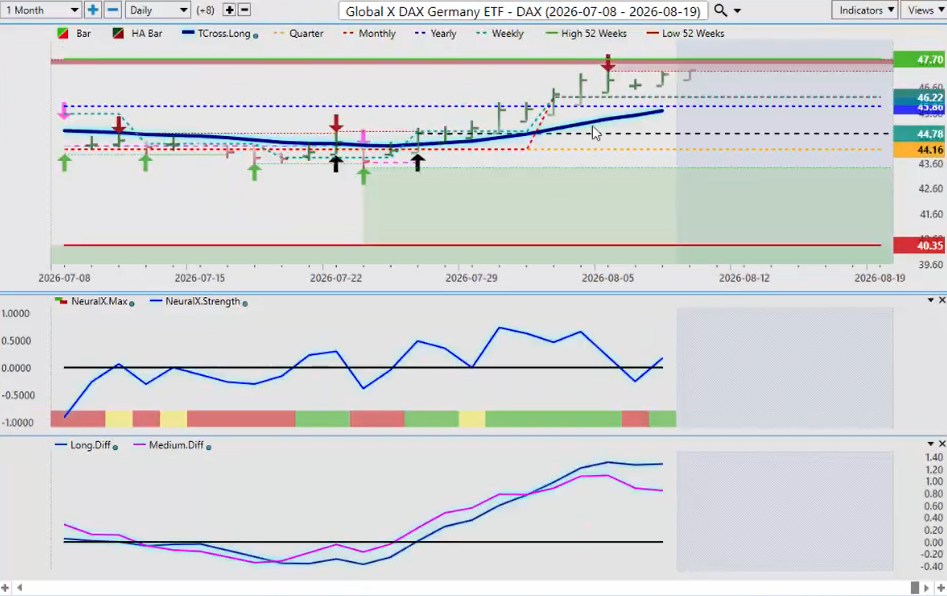Image resolution: width=947 pixels, height=596 pixels.
Task: Toggle the HA Bar legend item
Action: click(138, 33)
